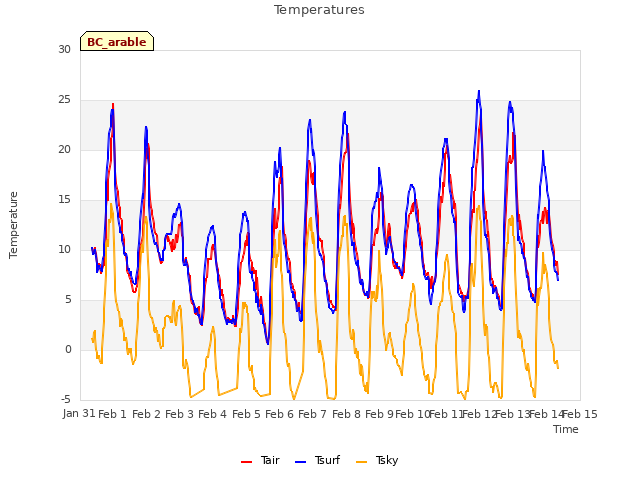Click the 20 y-axis tick label
The image size is (640, 480).
click(x=64, y=149)
